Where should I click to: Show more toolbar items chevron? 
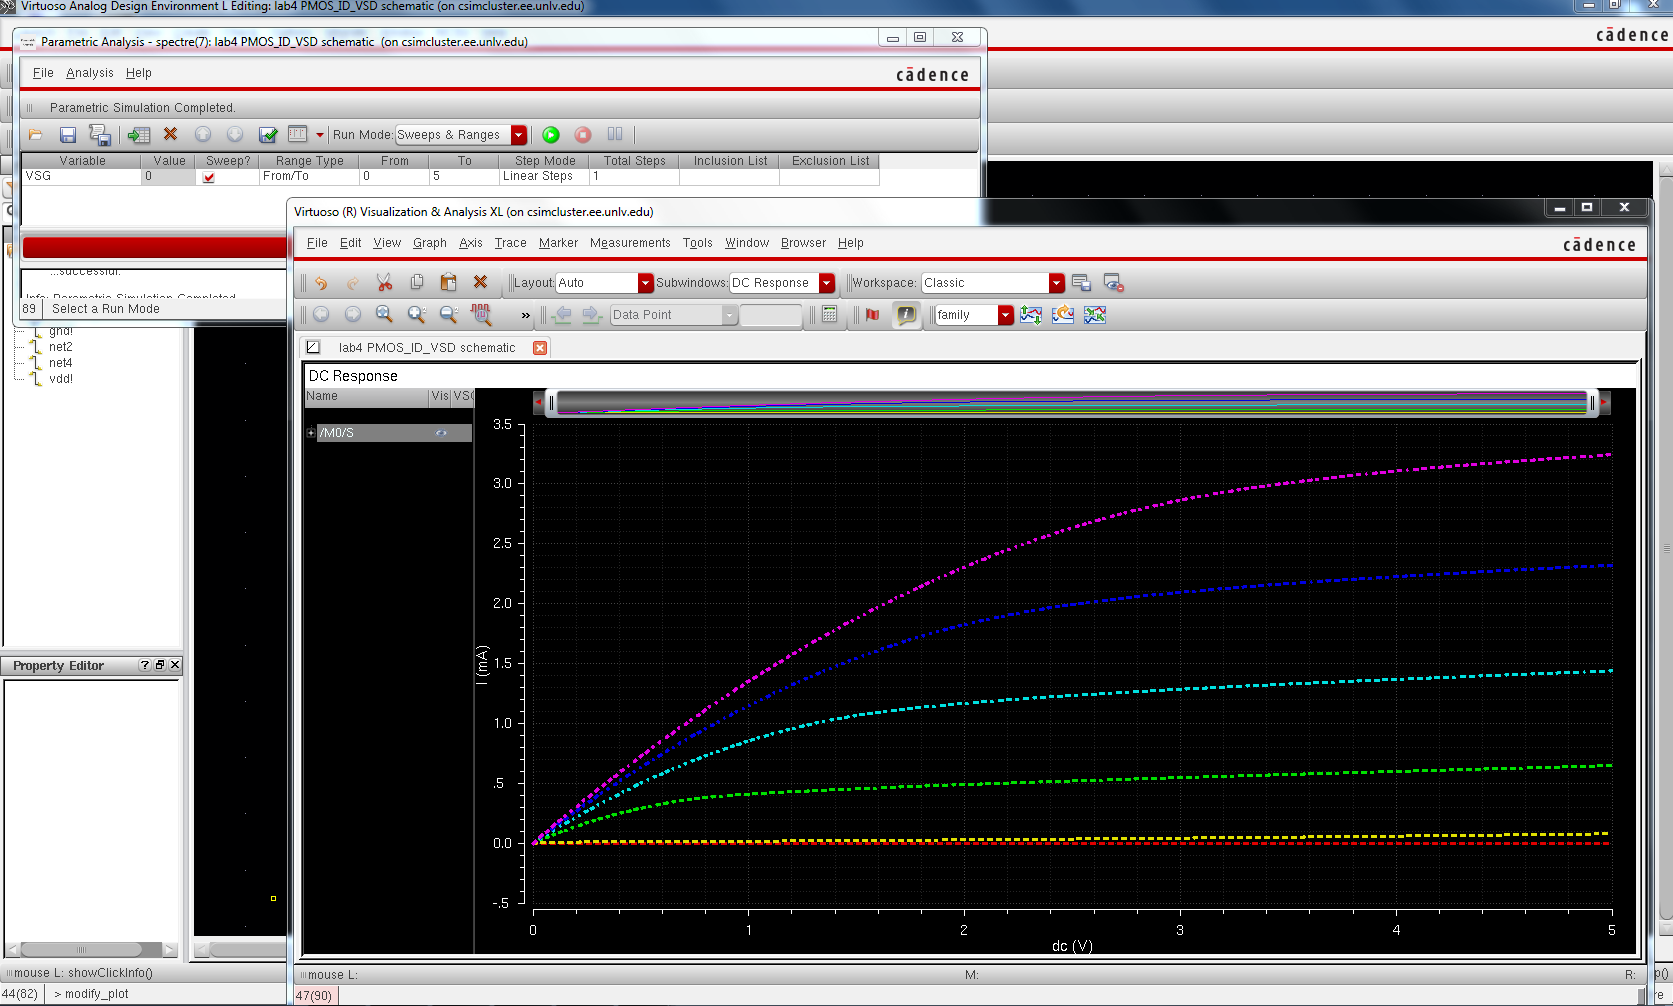pos(526,315)
